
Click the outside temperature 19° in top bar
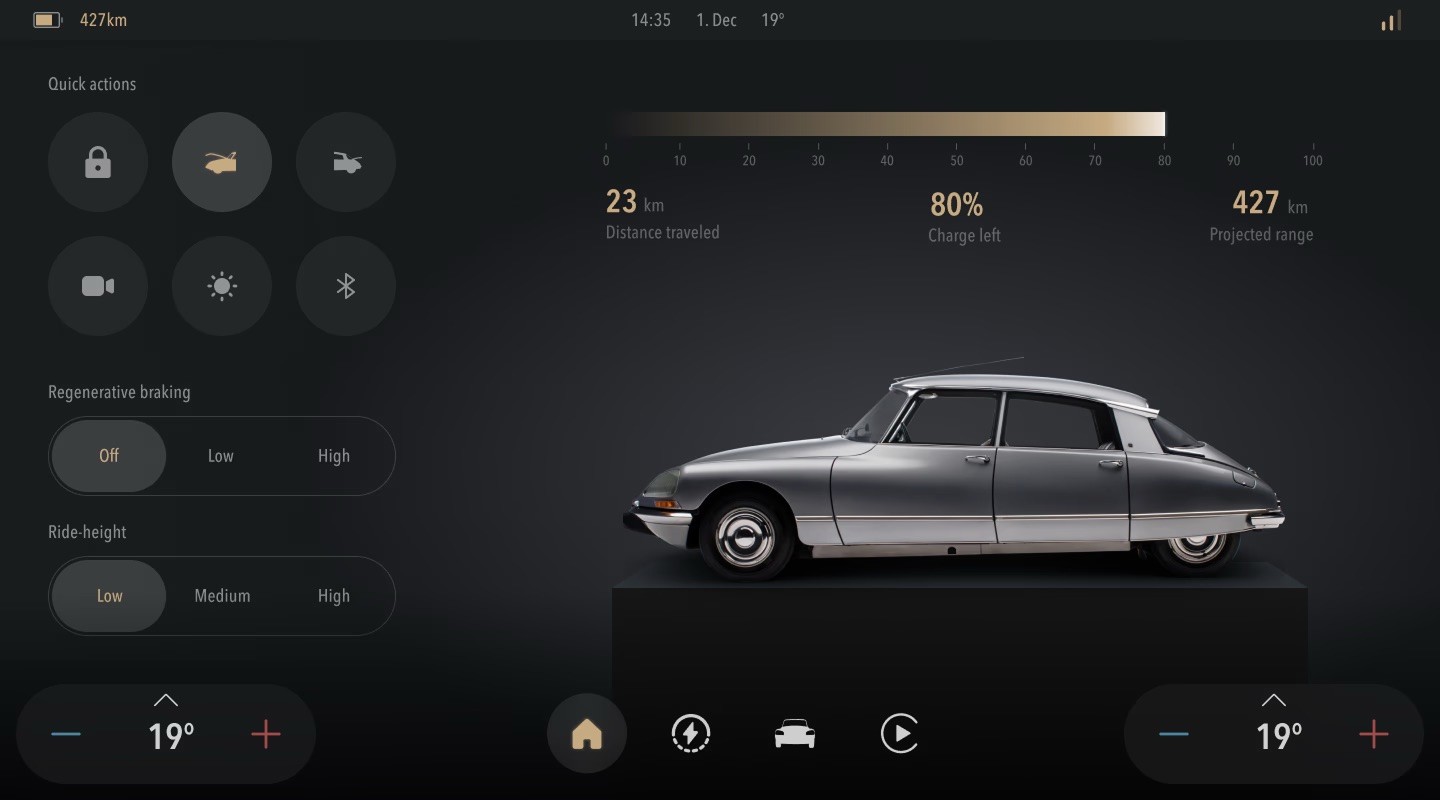tap(772, 20)
